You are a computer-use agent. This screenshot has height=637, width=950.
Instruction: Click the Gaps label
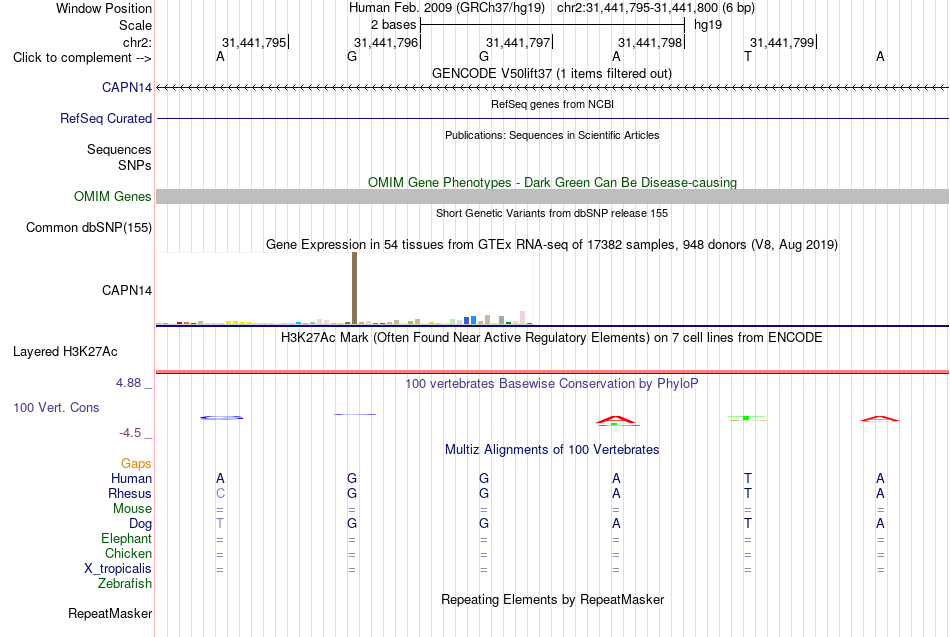point(136,464)
